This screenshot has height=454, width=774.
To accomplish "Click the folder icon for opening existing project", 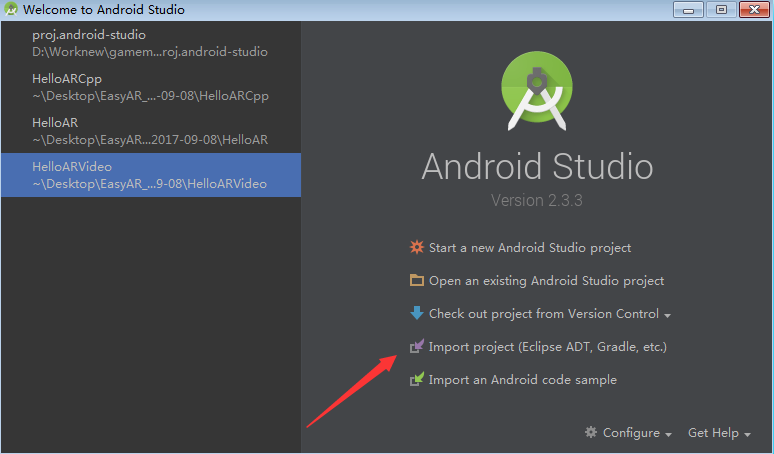I will tap(417, 280).
